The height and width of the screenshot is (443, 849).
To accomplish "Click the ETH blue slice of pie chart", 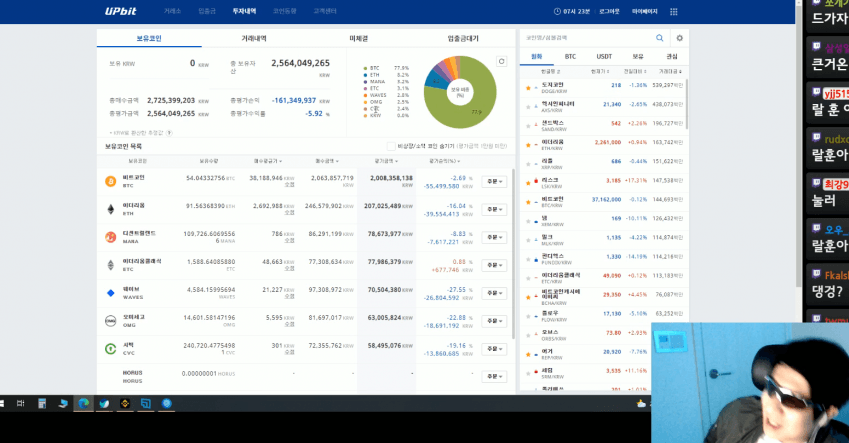I will [435, 80].
